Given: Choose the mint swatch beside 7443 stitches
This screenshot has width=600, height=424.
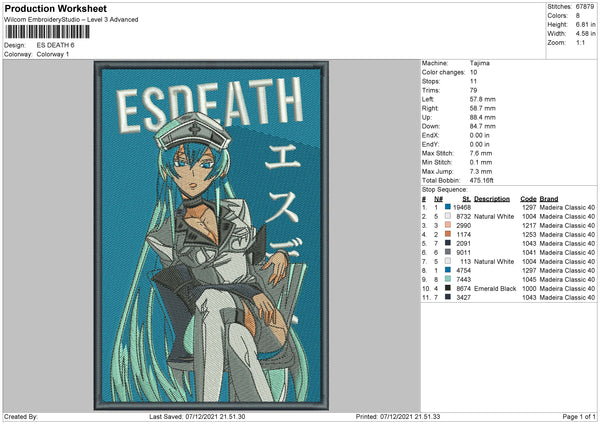Looking at the screenshot, I should (x=448, y=279).
